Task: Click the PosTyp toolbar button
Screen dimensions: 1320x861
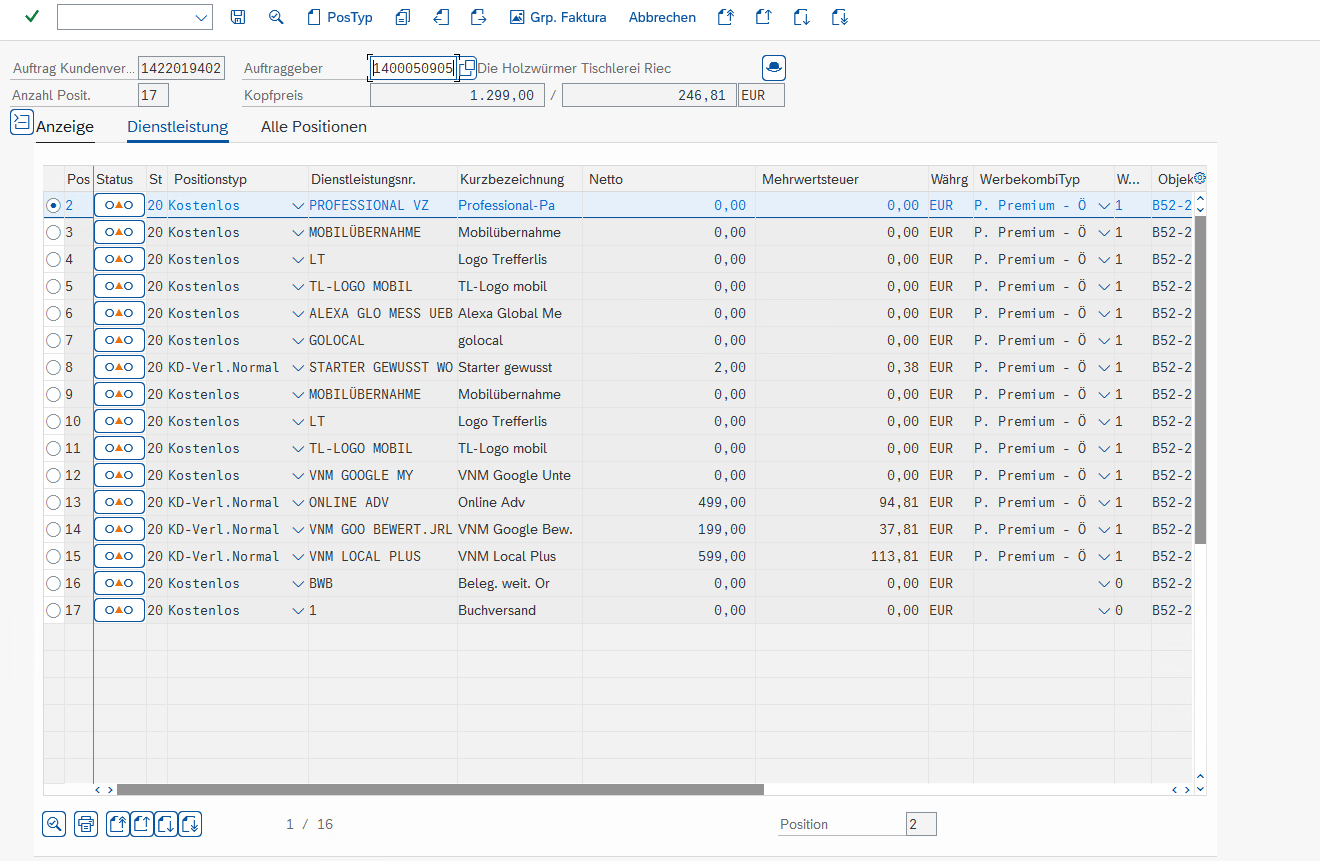Action: pyautogui.click(x=340, y=17)
